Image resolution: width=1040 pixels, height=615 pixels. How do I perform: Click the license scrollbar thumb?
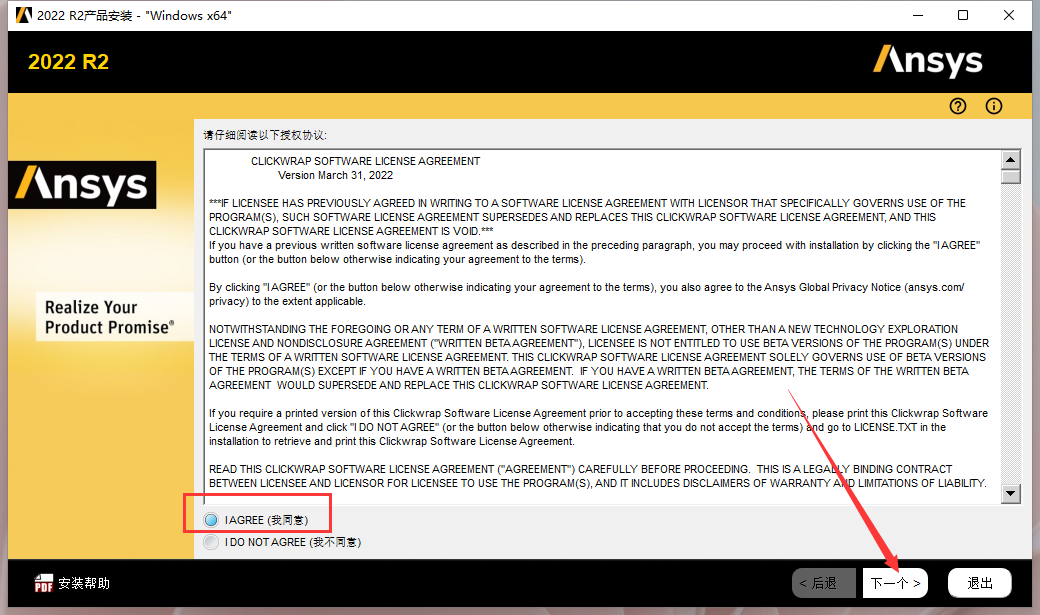click(x=1010, y=176)
